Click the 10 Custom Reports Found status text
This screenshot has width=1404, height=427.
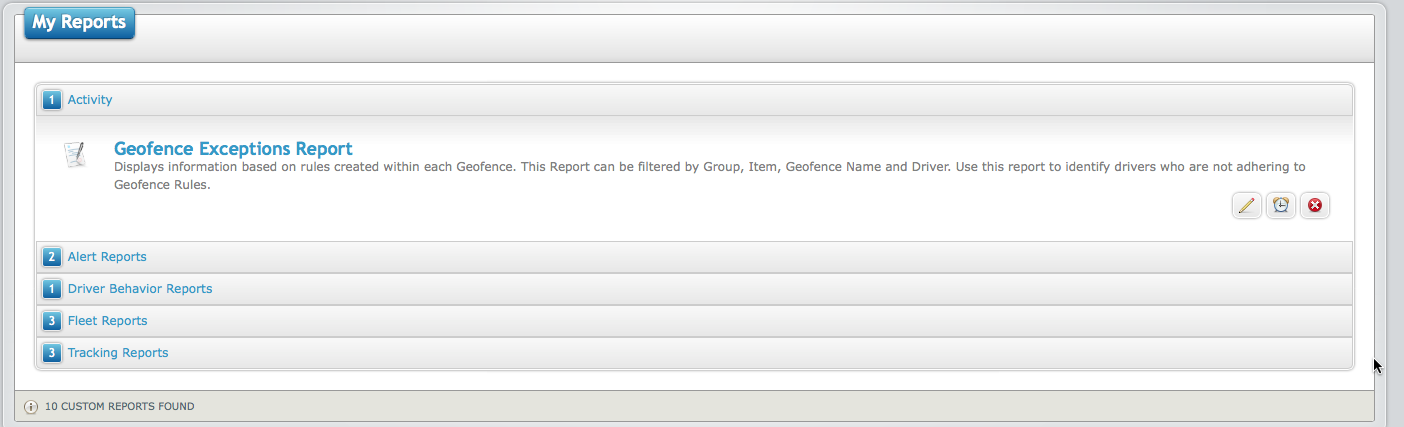(119, 407)
